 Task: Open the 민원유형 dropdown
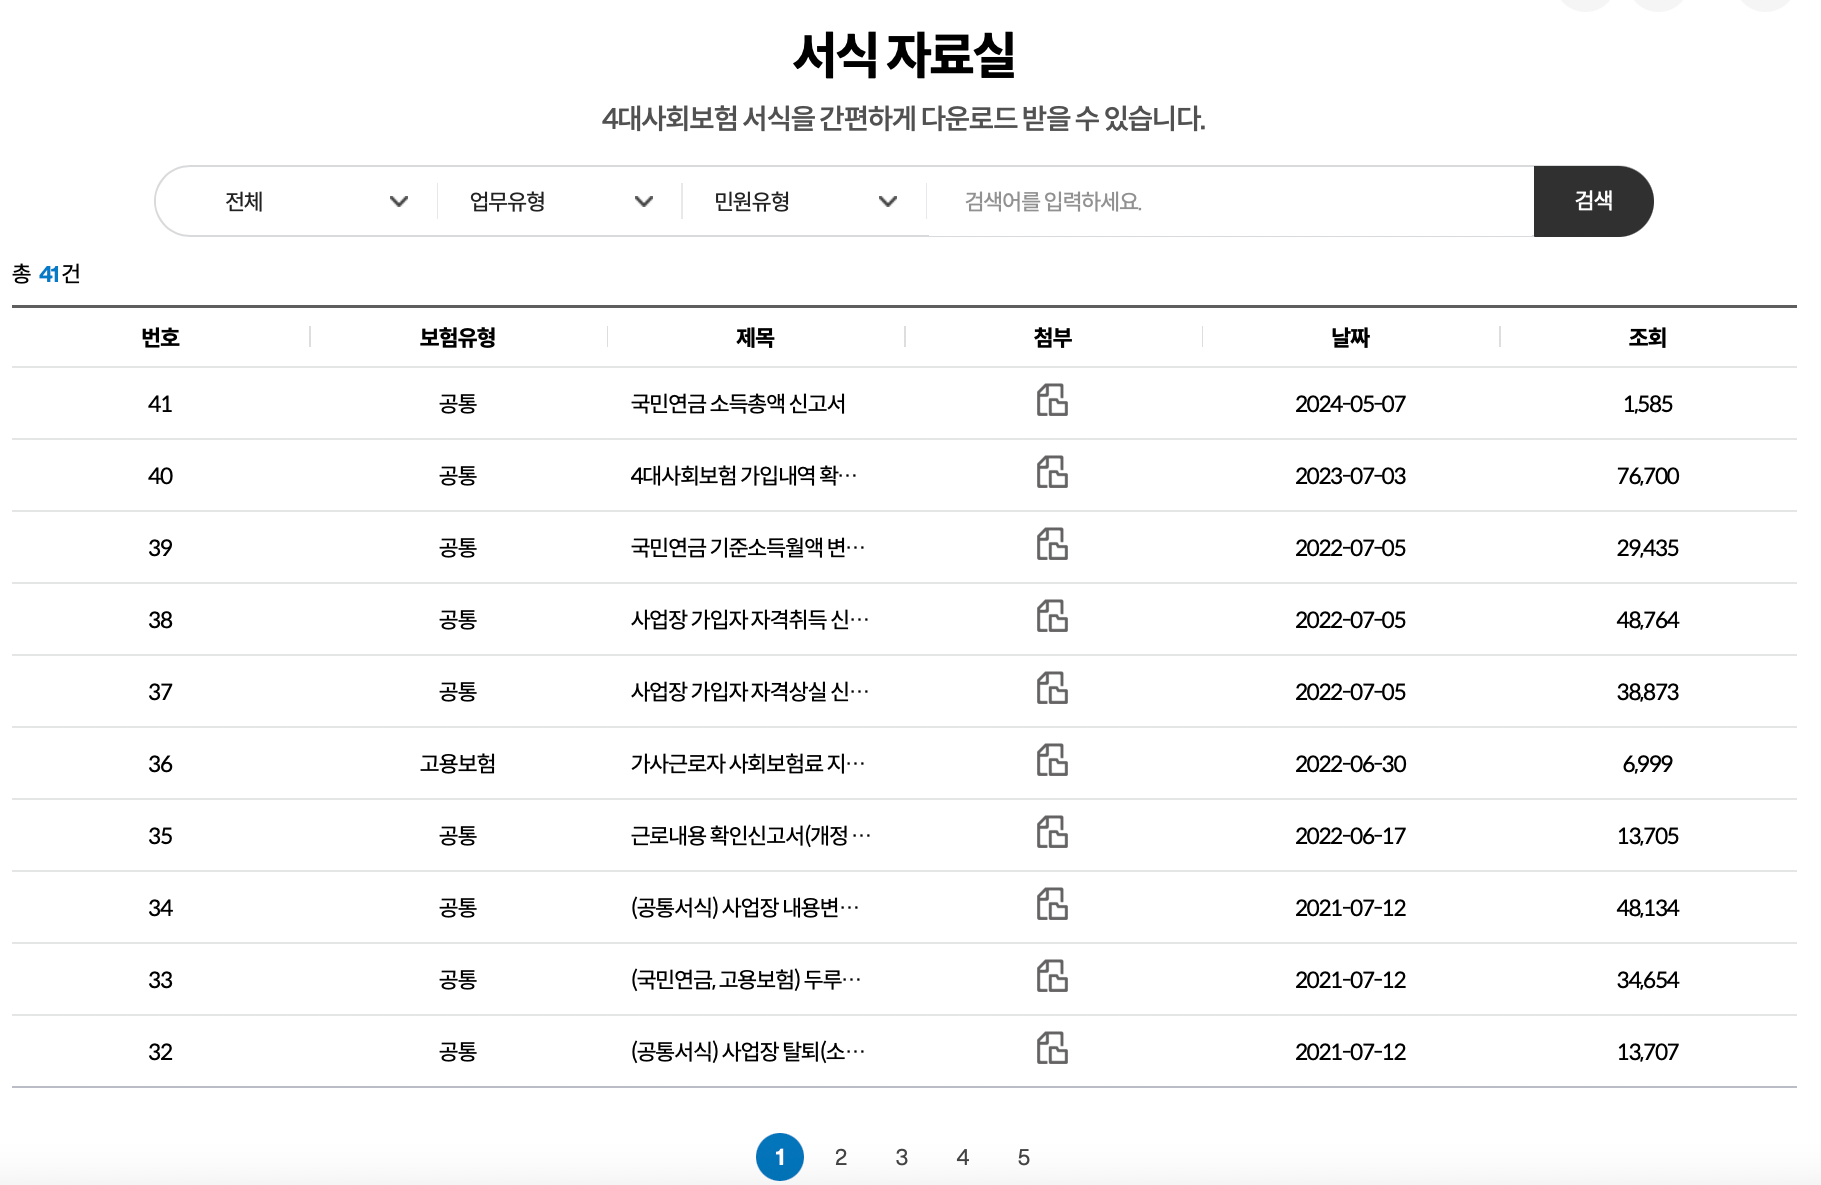tap(802, 201)
